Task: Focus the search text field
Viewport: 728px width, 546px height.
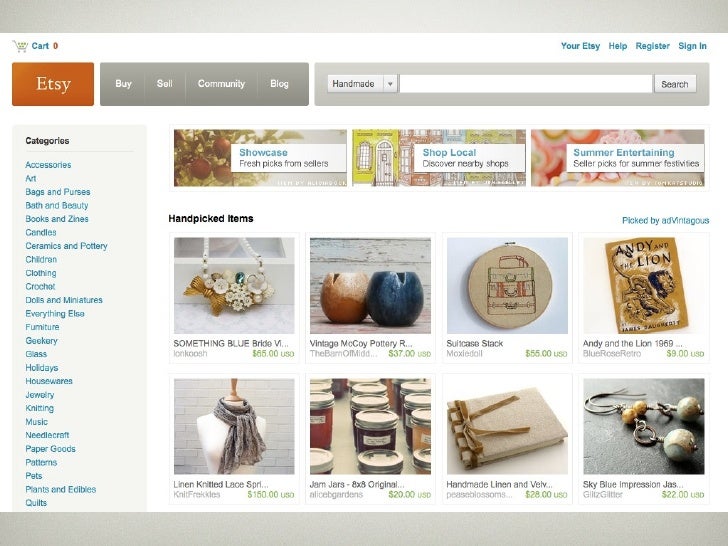Action: point(526,84)
